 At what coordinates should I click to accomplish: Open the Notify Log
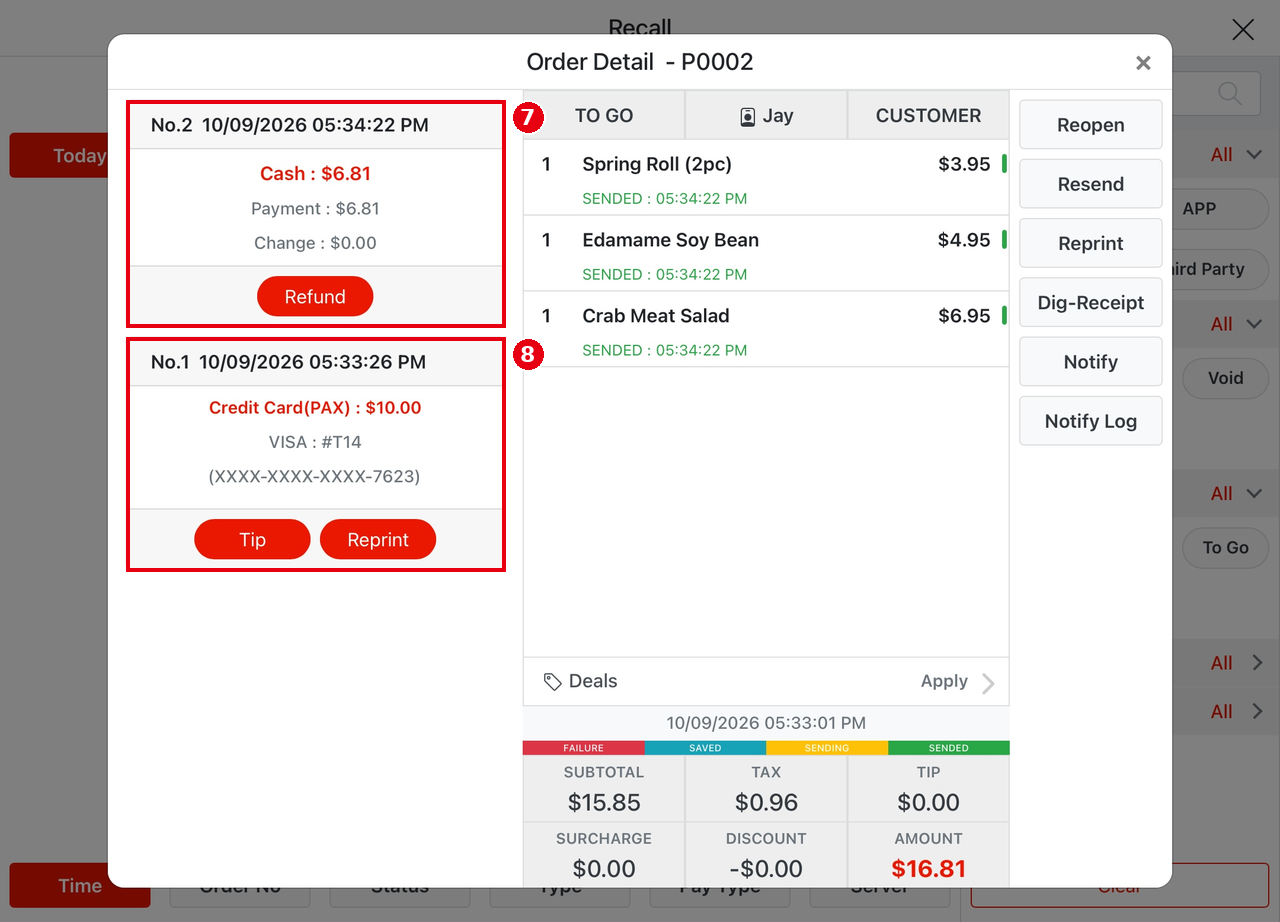pyautogui.click(x=1091, y=421)
